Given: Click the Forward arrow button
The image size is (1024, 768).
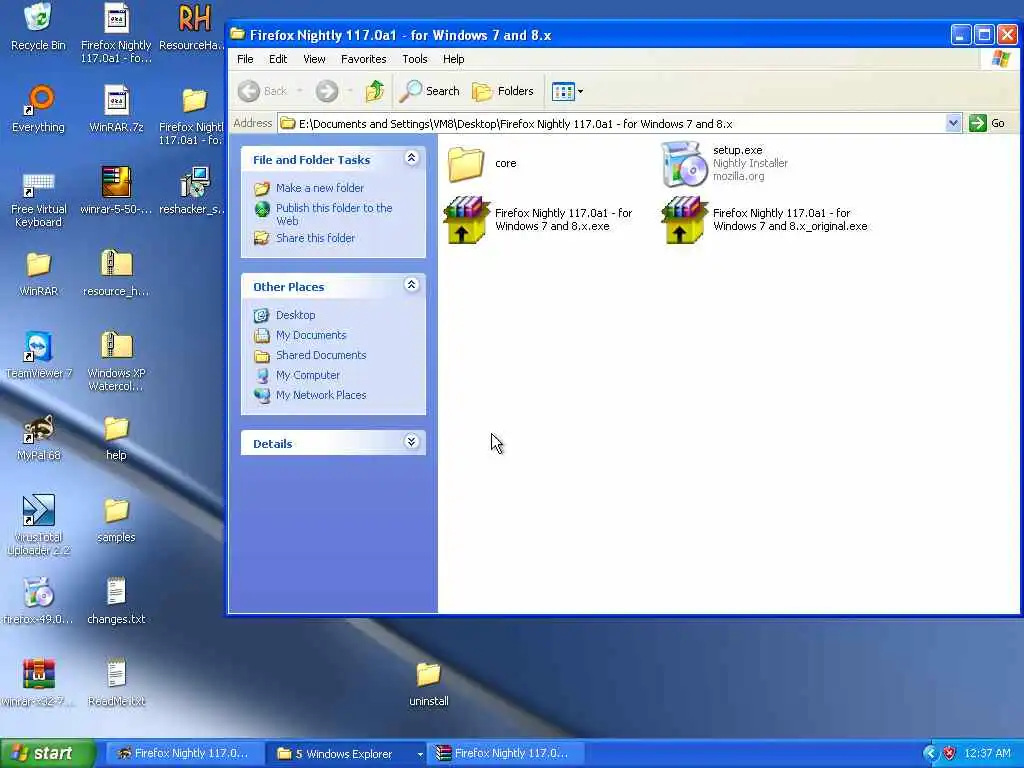Looking at the screenshot, I should (327, 91).
